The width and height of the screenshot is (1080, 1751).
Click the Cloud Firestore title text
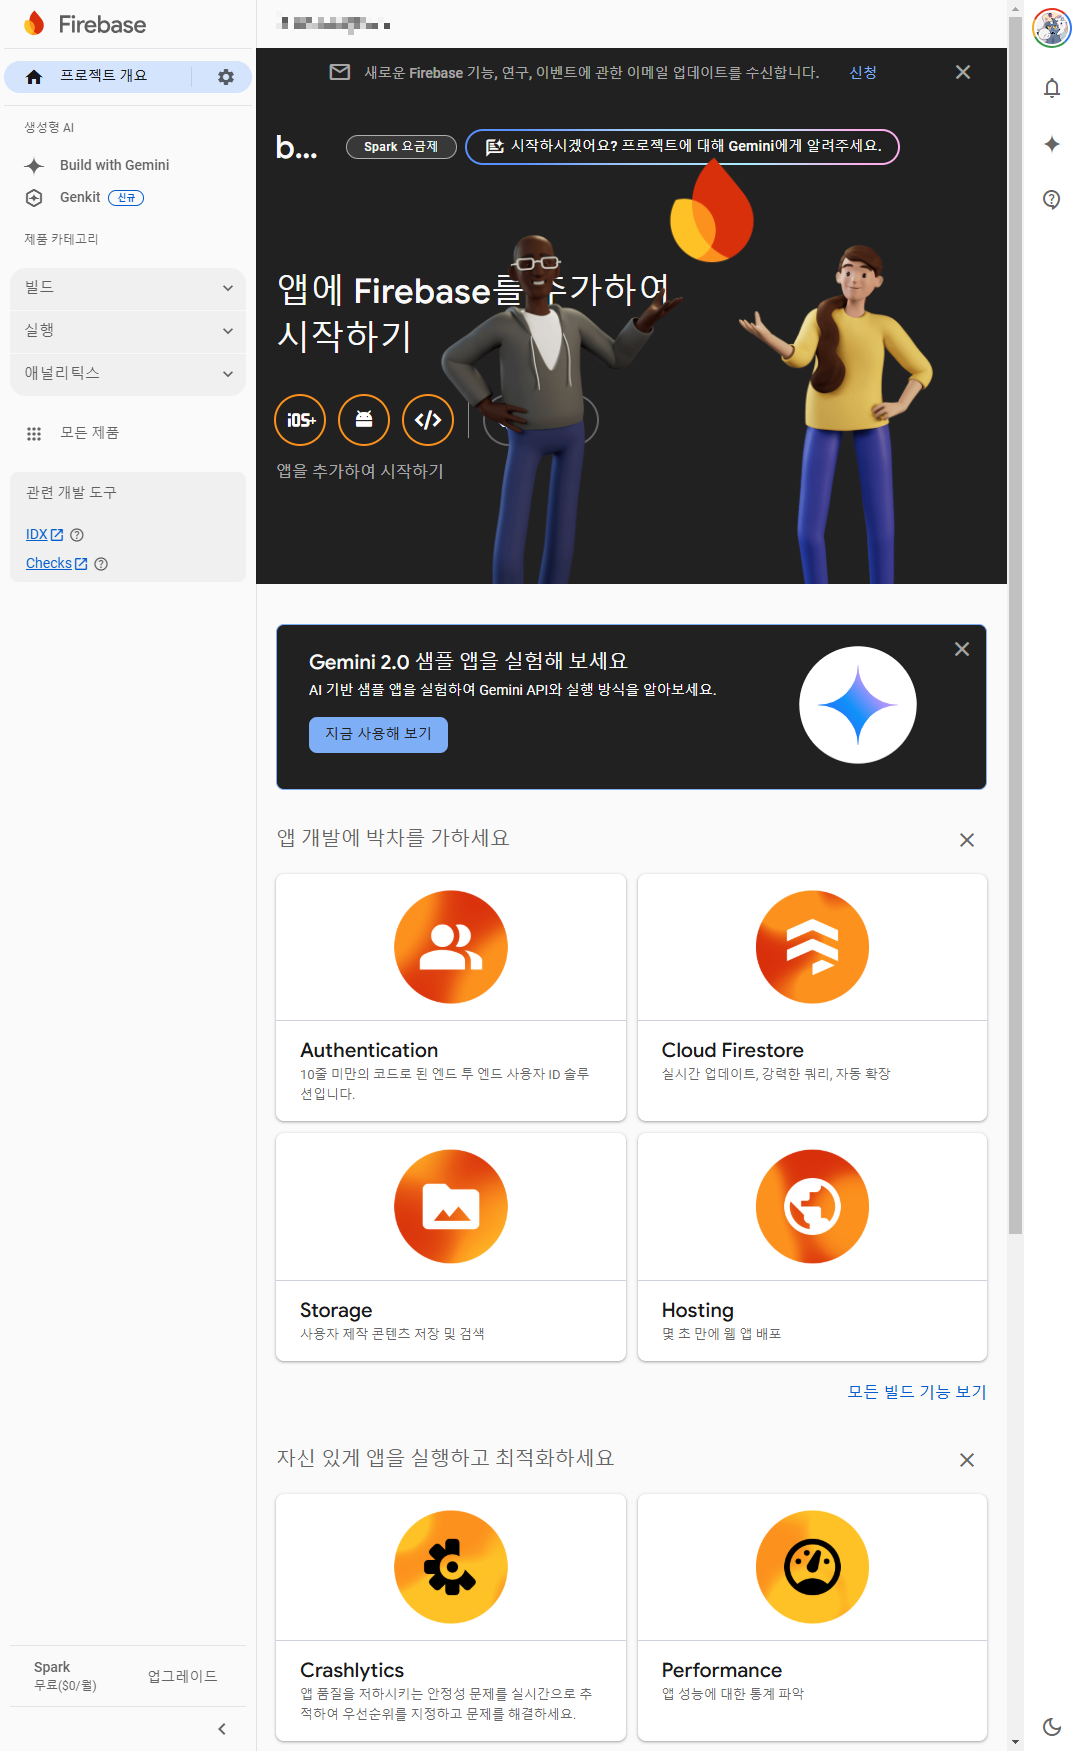click(733, 1050)
